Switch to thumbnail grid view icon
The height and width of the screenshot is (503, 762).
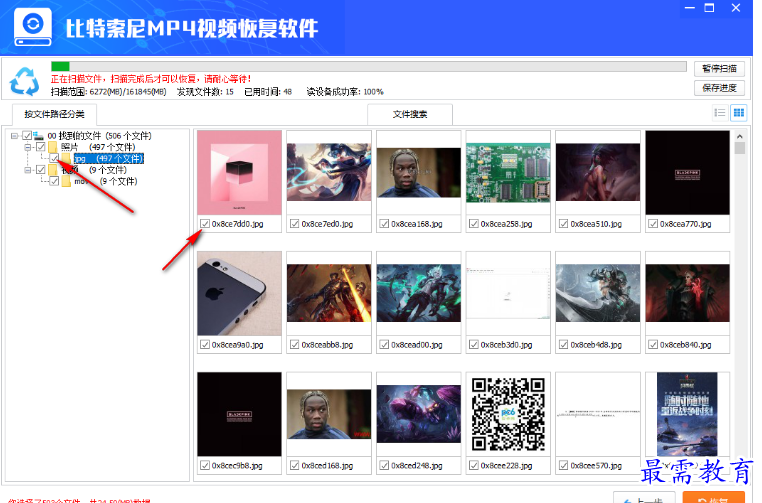[x=739, y=113]
